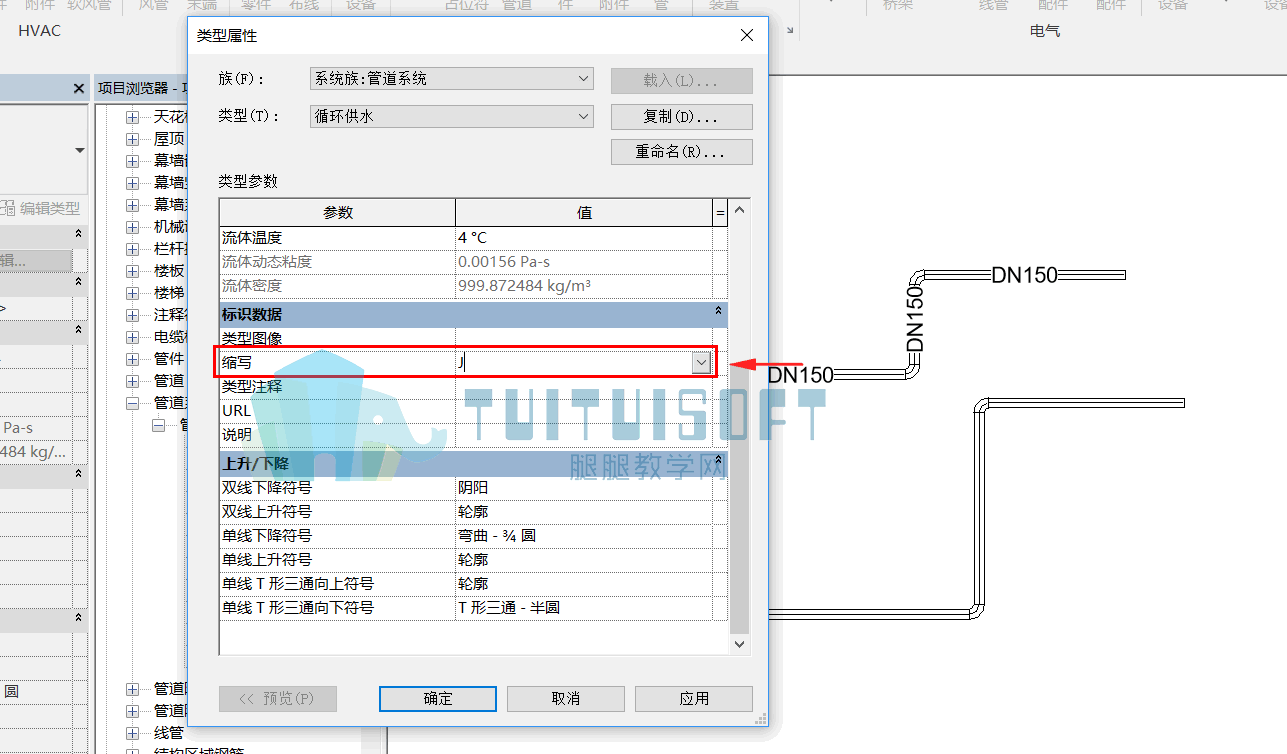Expand the 楼梯 tree node
This screenshot has width=1287, height=754.
click(132, 293)
